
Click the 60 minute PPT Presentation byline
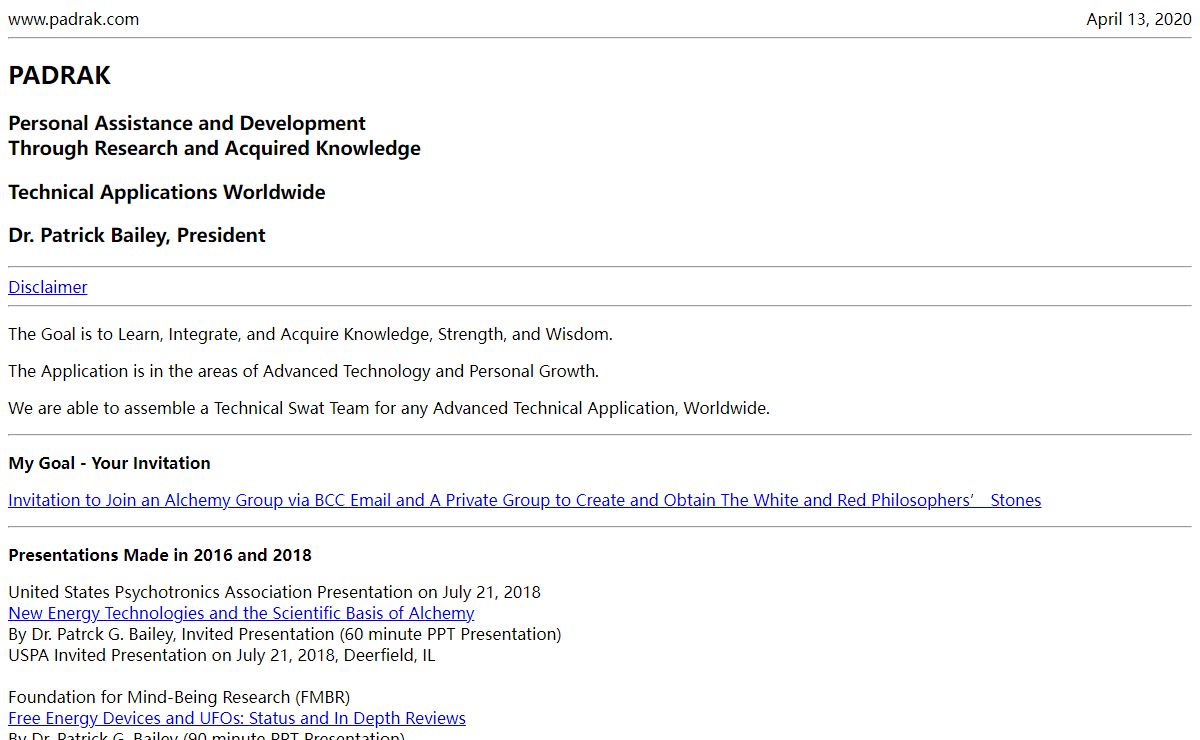pos(285,634)
